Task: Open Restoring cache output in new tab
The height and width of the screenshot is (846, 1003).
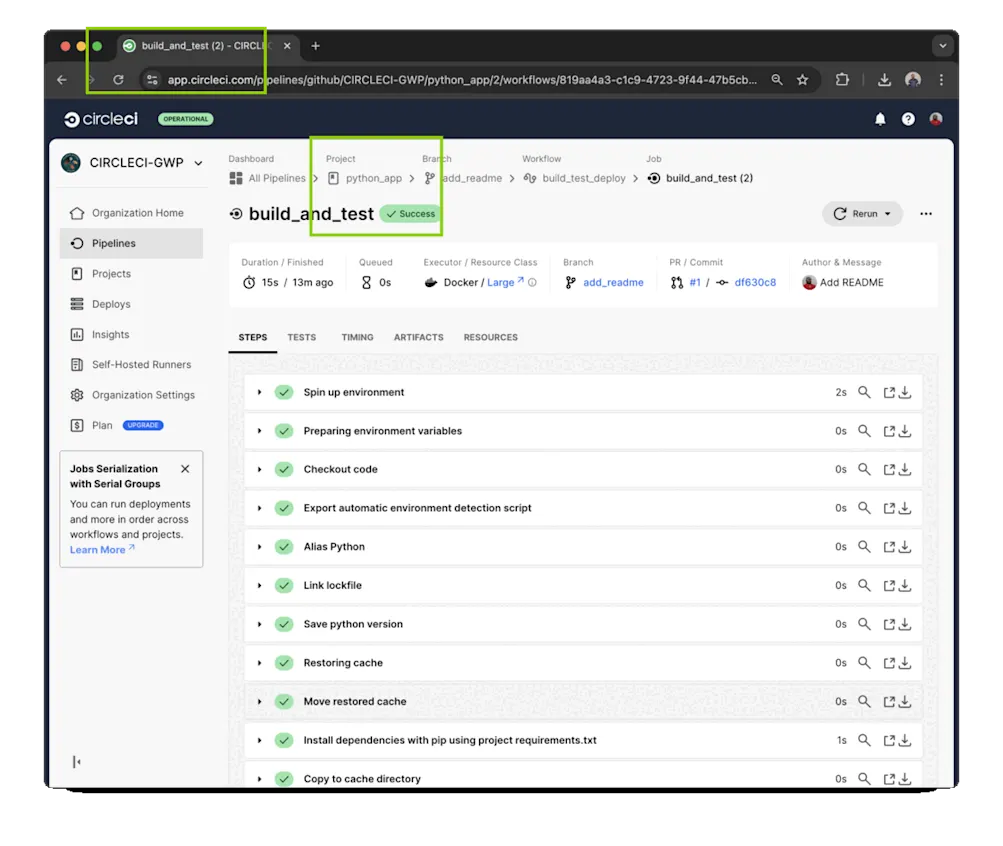Action: 888,663
